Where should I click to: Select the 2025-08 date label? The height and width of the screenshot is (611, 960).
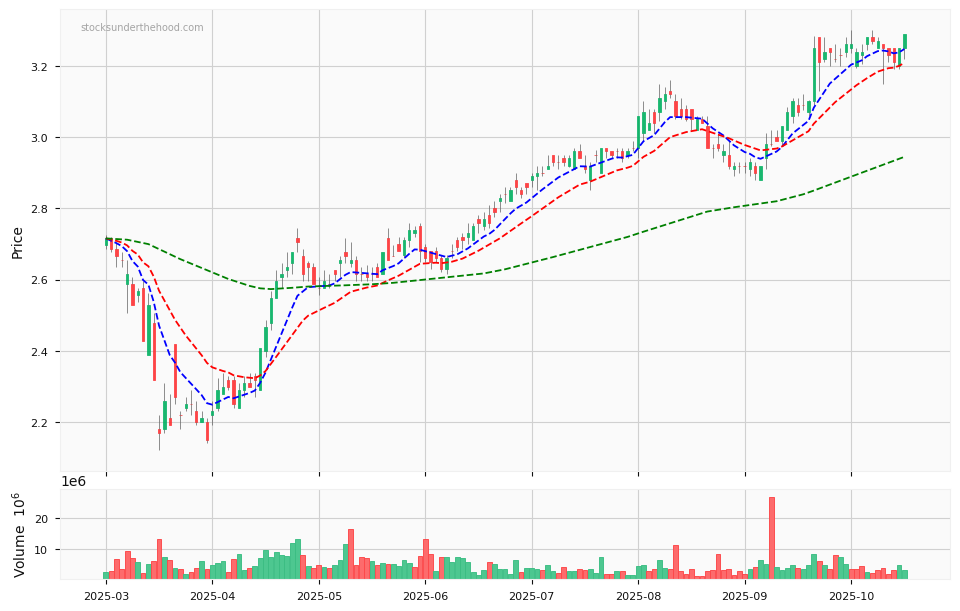[638, 596]
